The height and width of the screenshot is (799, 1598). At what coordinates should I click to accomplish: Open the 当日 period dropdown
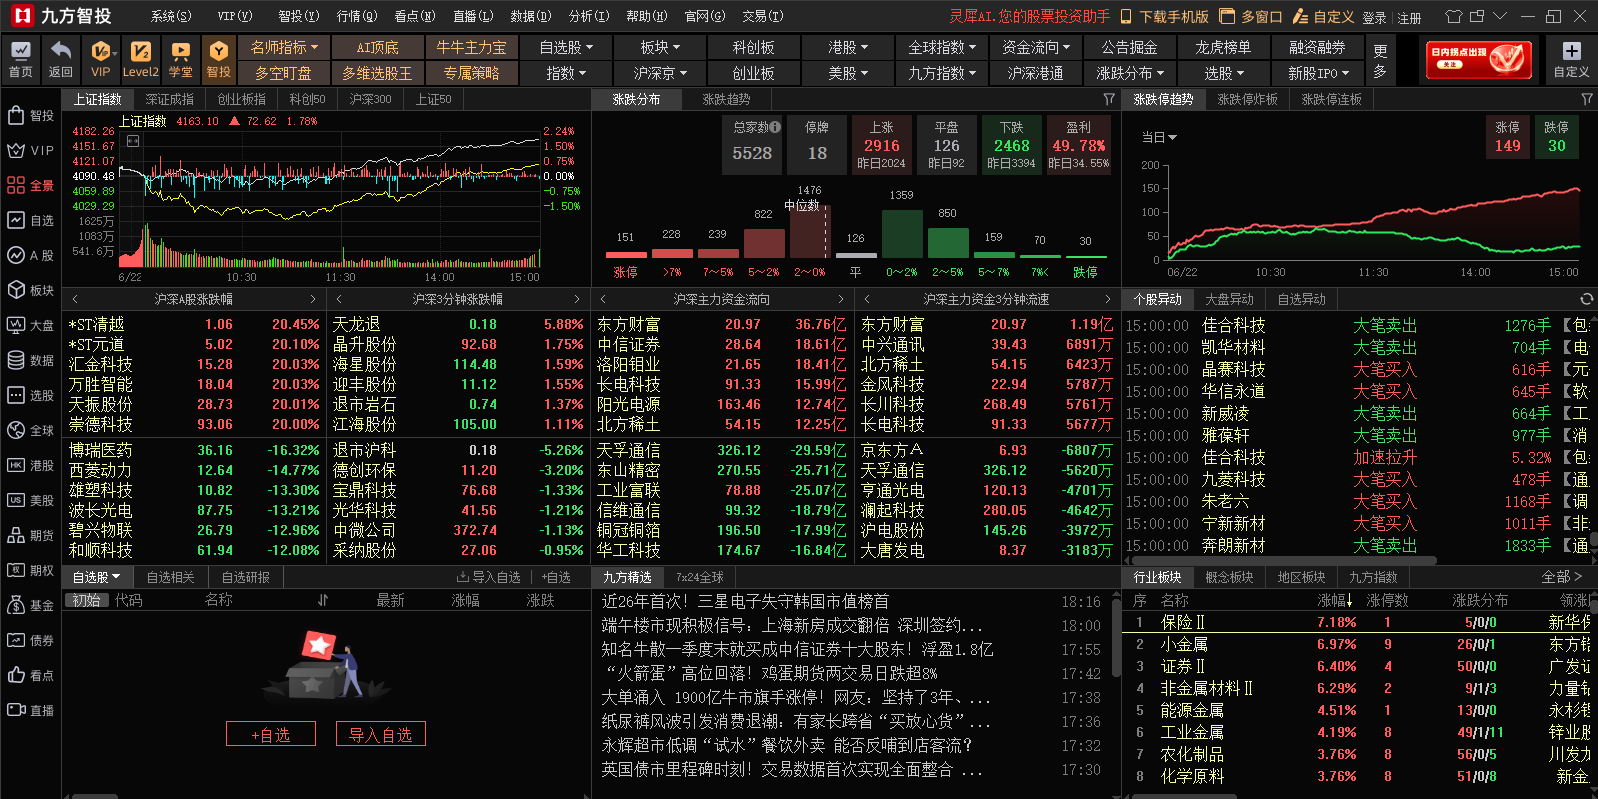(x=1160, y=137)
